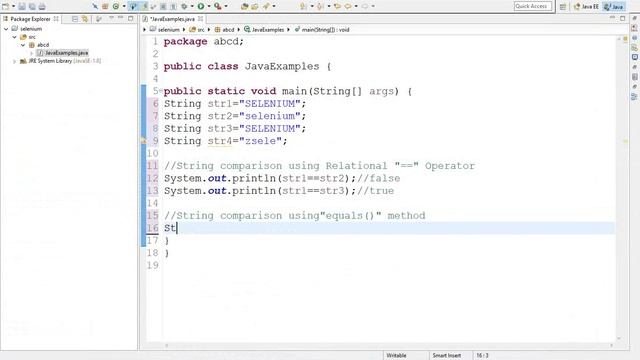Collapse the abcd package node

(23, 45)
